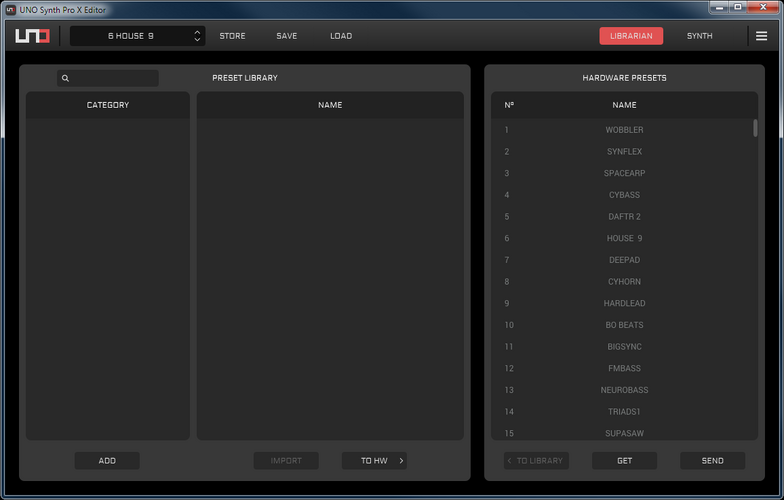The image size is (784, 500).
Task: Click the search magnifier icon
Action: [x=65, y=78]
